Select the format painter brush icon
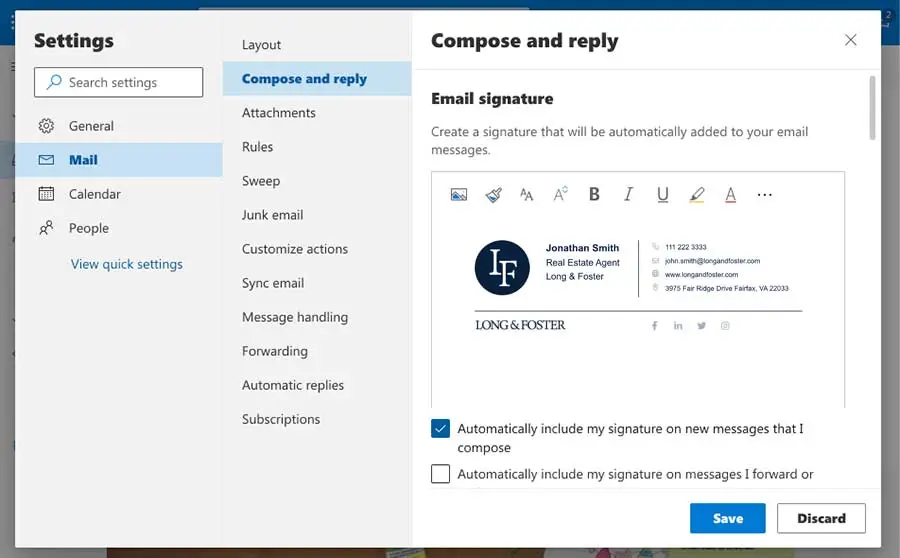The image size is (900, 558). [493, 195]
